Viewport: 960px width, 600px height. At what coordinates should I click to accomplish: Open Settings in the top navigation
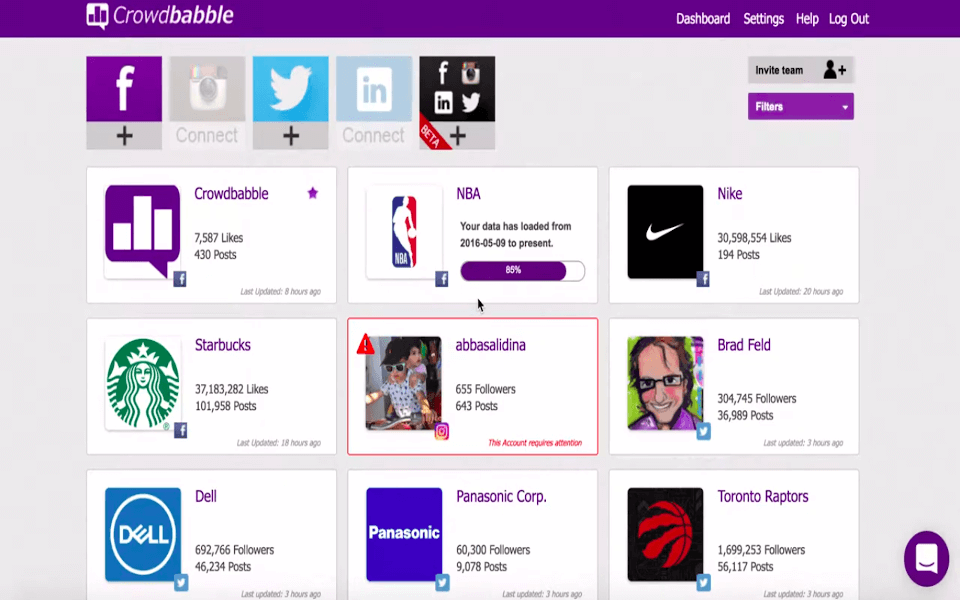click(763, 19)
